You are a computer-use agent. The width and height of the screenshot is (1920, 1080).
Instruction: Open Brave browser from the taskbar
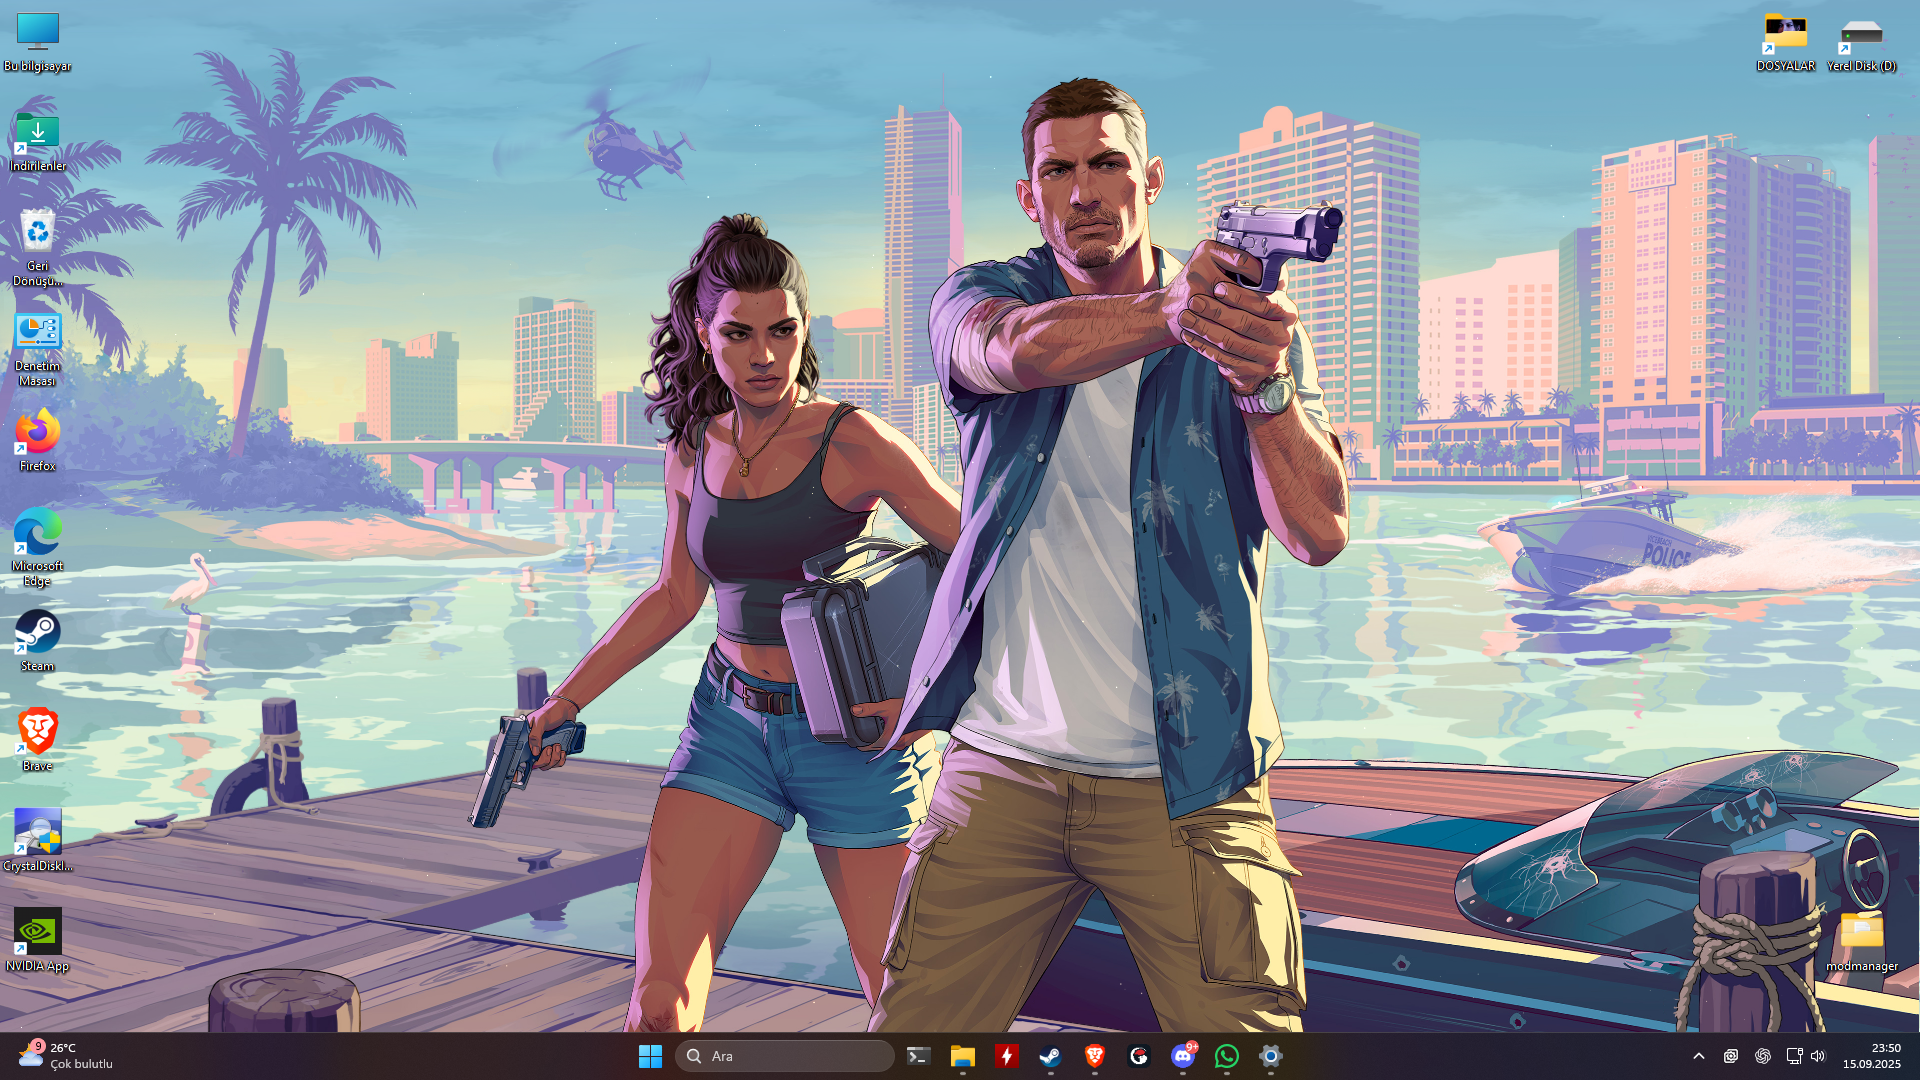(x=1094, y=1056)
